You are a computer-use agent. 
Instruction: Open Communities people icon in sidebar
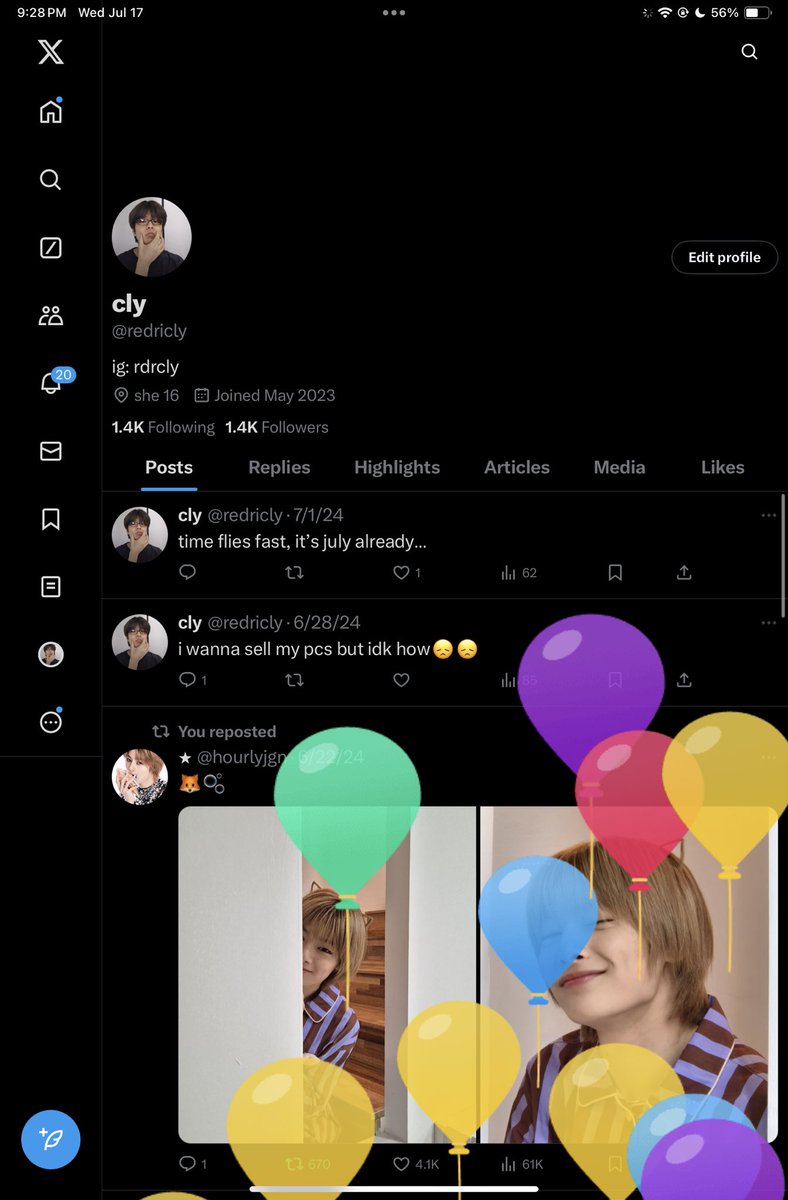pyautogui.click(x=51, y=316)
